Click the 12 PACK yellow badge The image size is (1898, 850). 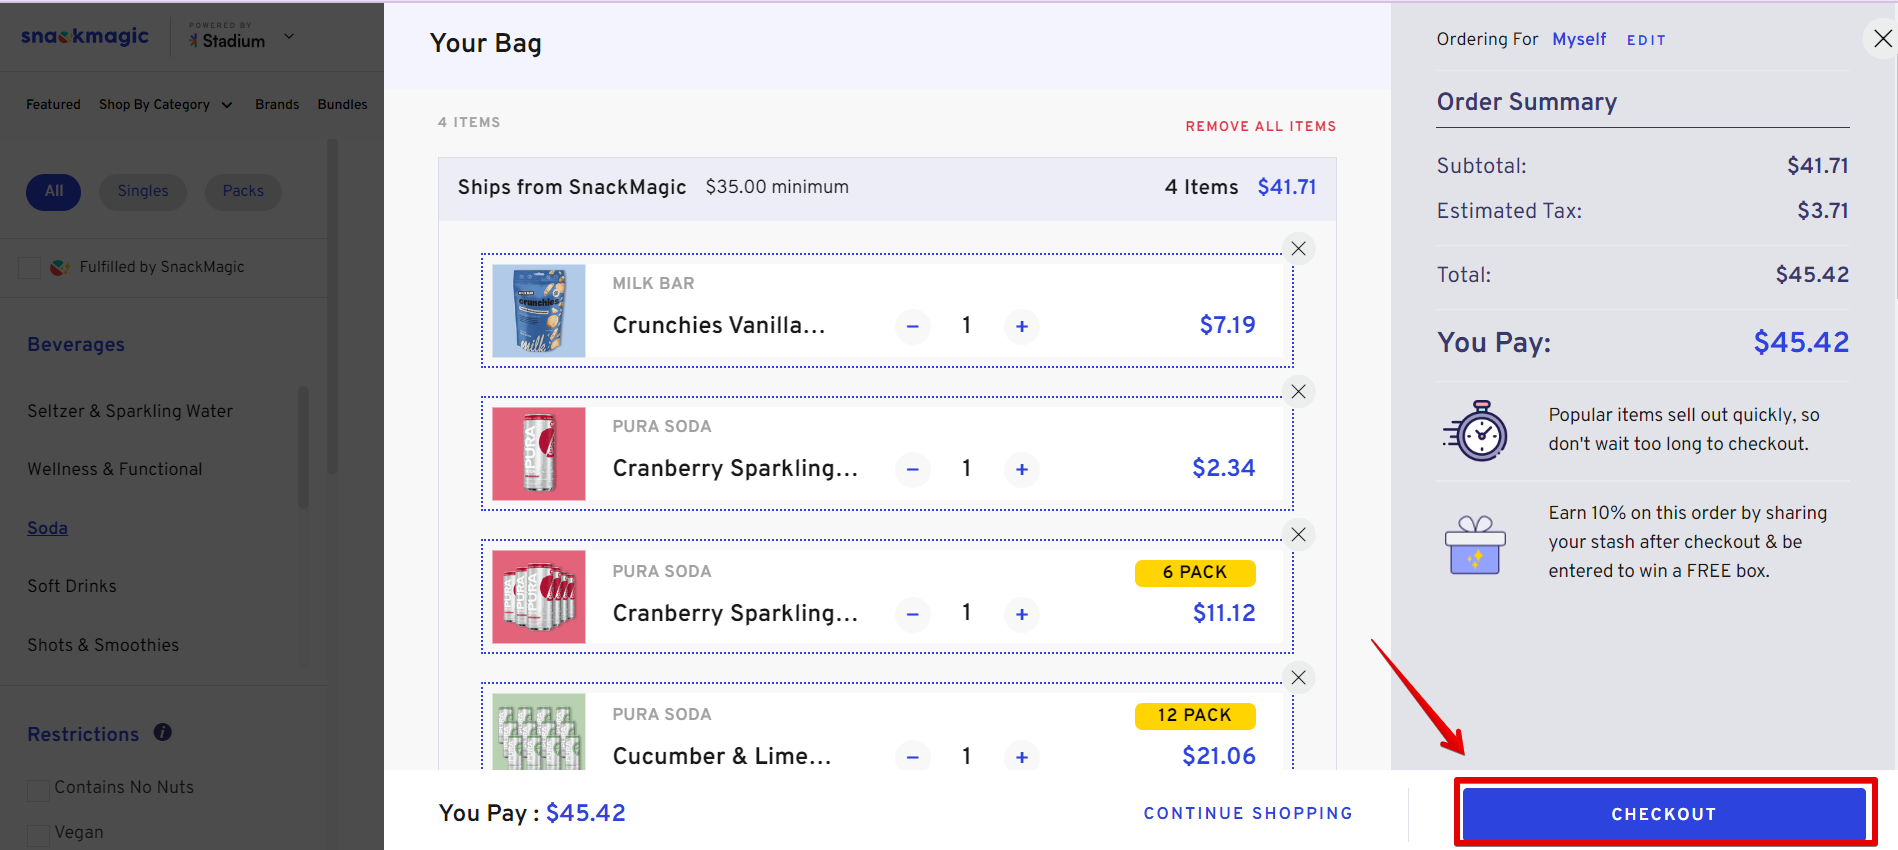1195,716
